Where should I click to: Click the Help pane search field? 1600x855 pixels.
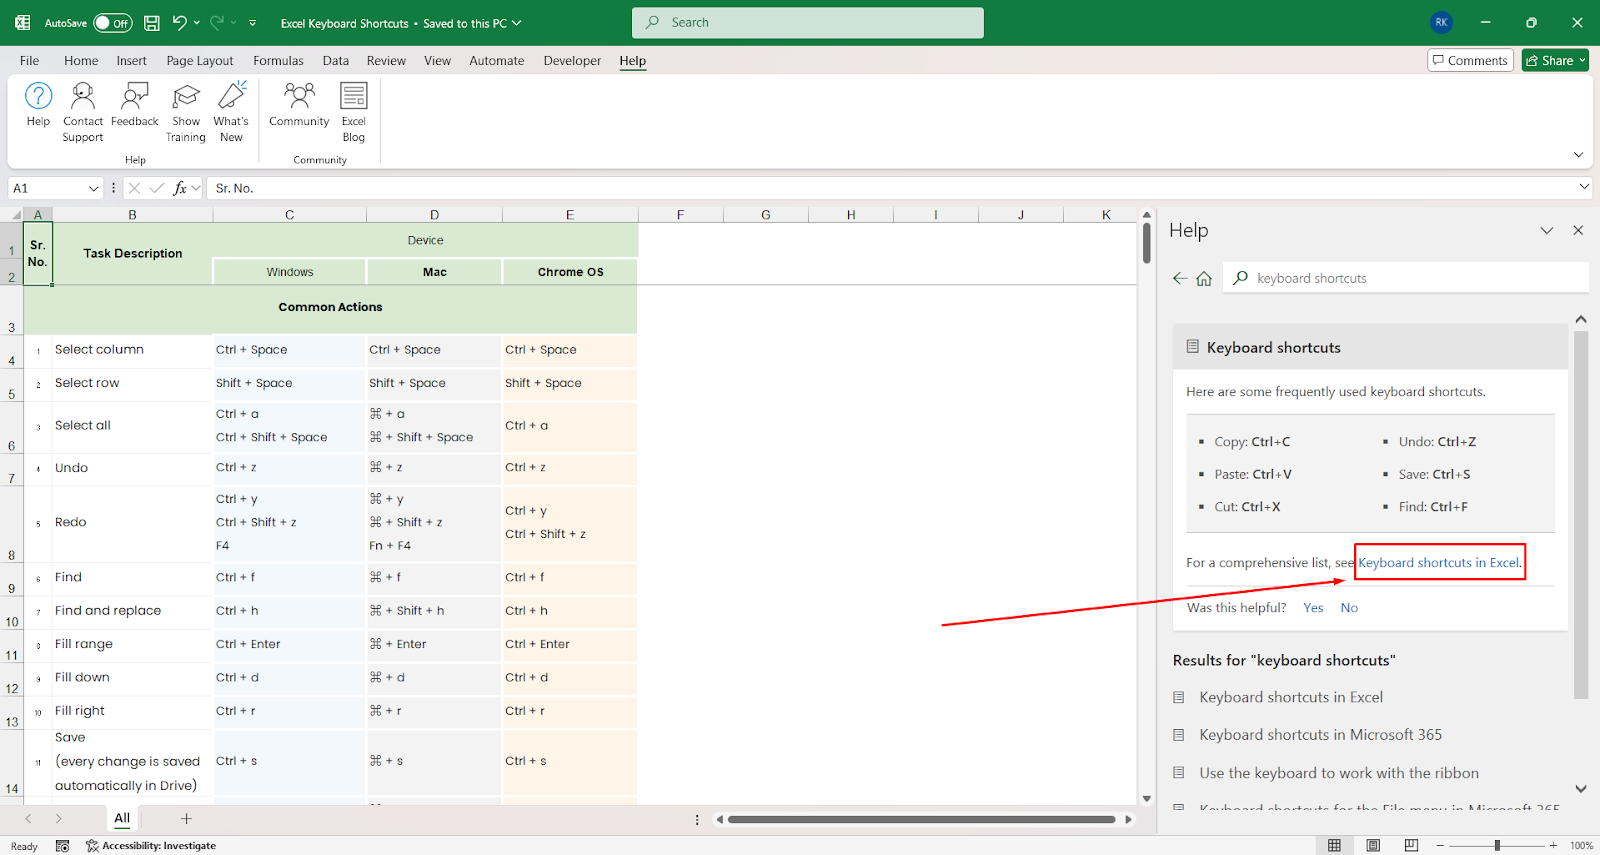1407,278
